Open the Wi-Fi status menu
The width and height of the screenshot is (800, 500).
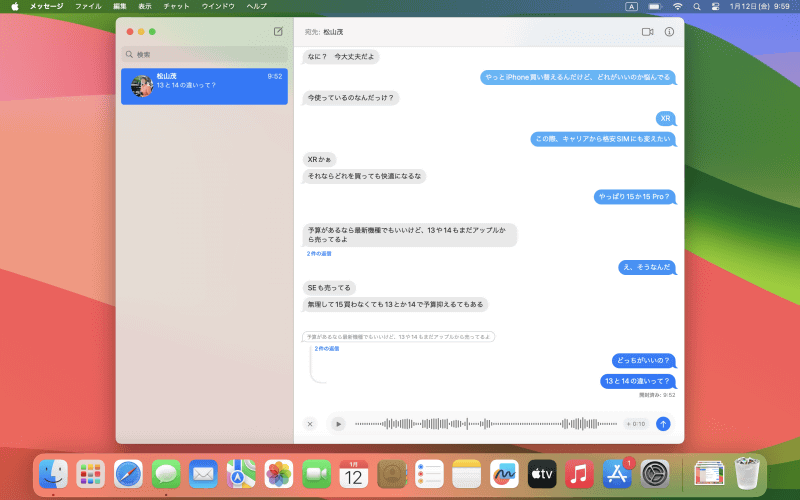click(678, 6)
